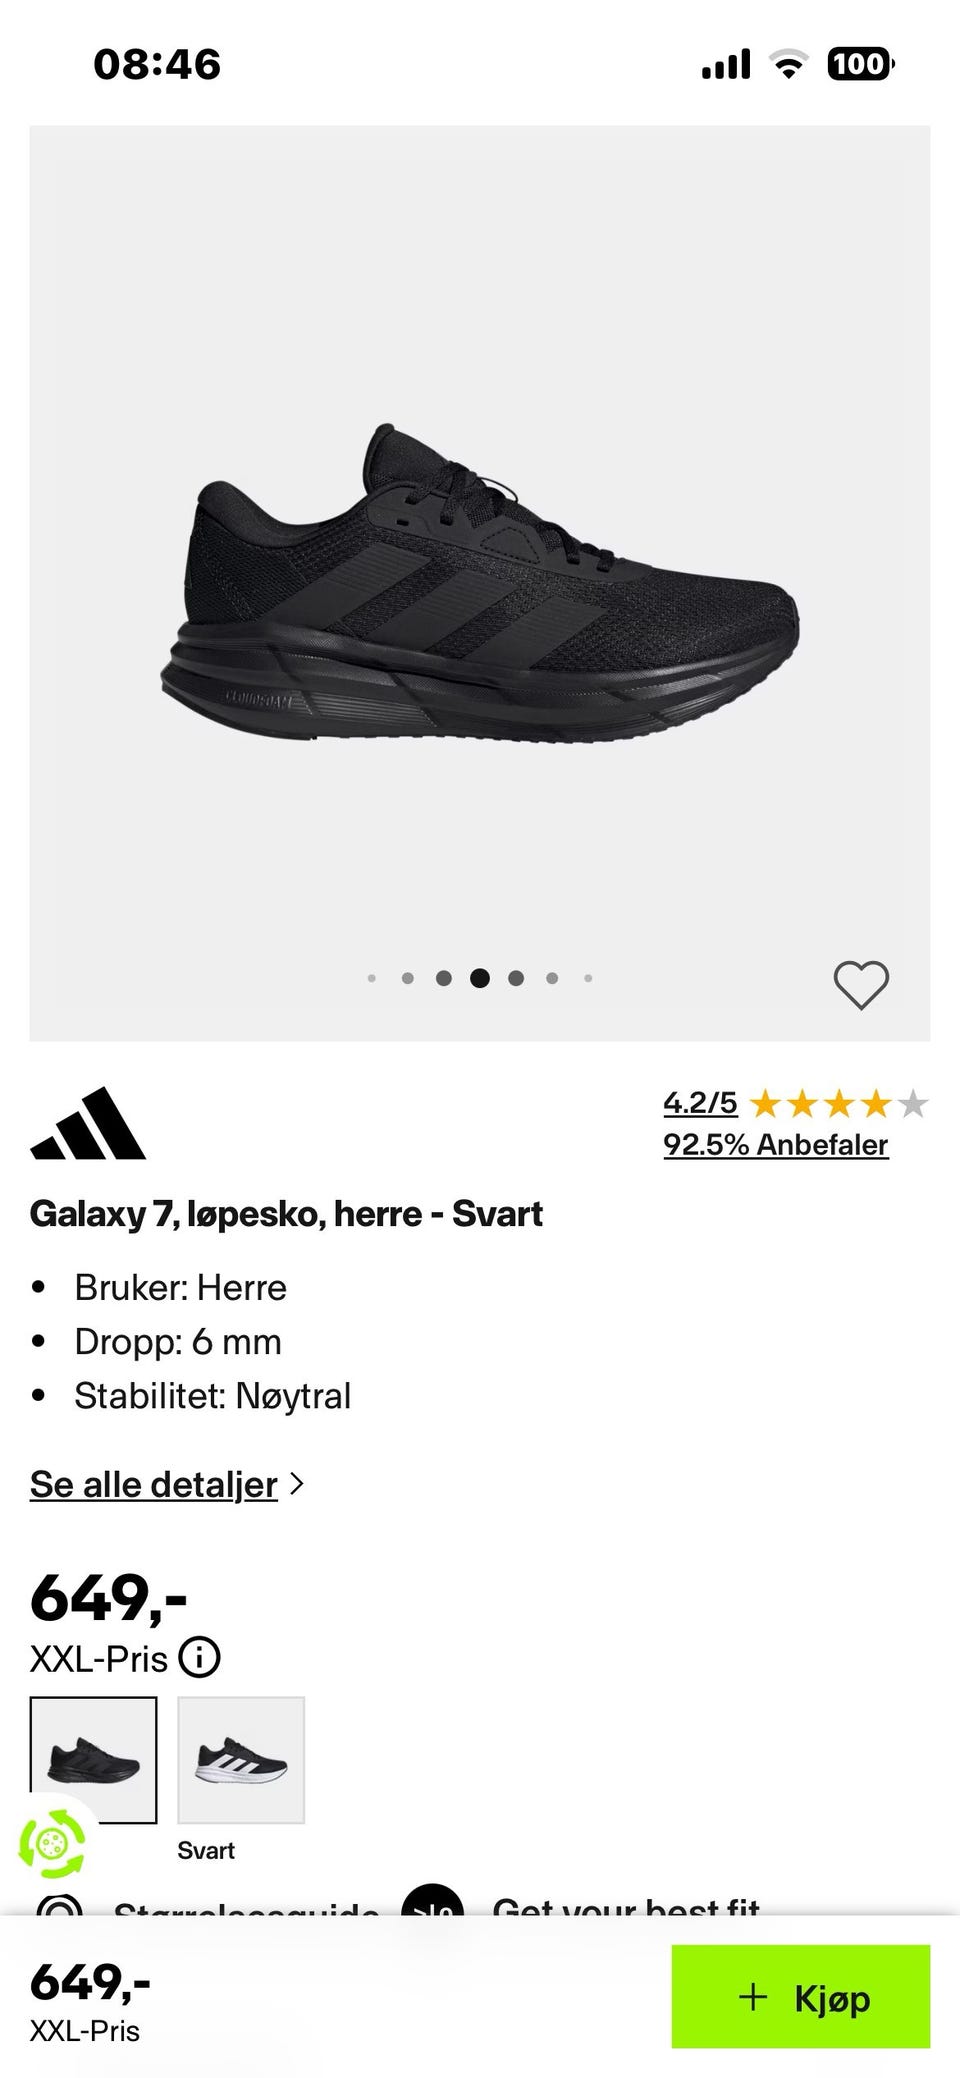Click the star rating icons
This screenshot has width=960, height=2078.
838,1104
